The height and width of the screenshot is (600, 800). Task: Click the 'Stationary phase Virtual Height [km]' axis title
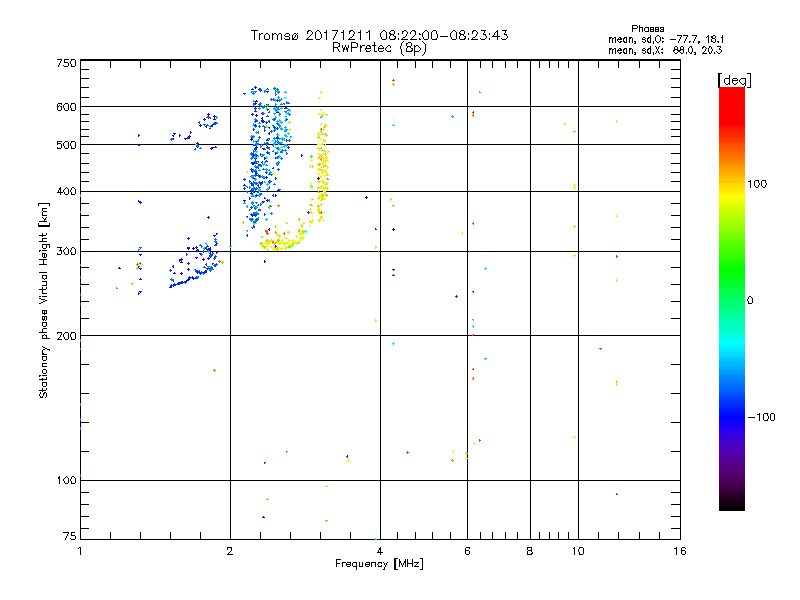tap(44, 300)
